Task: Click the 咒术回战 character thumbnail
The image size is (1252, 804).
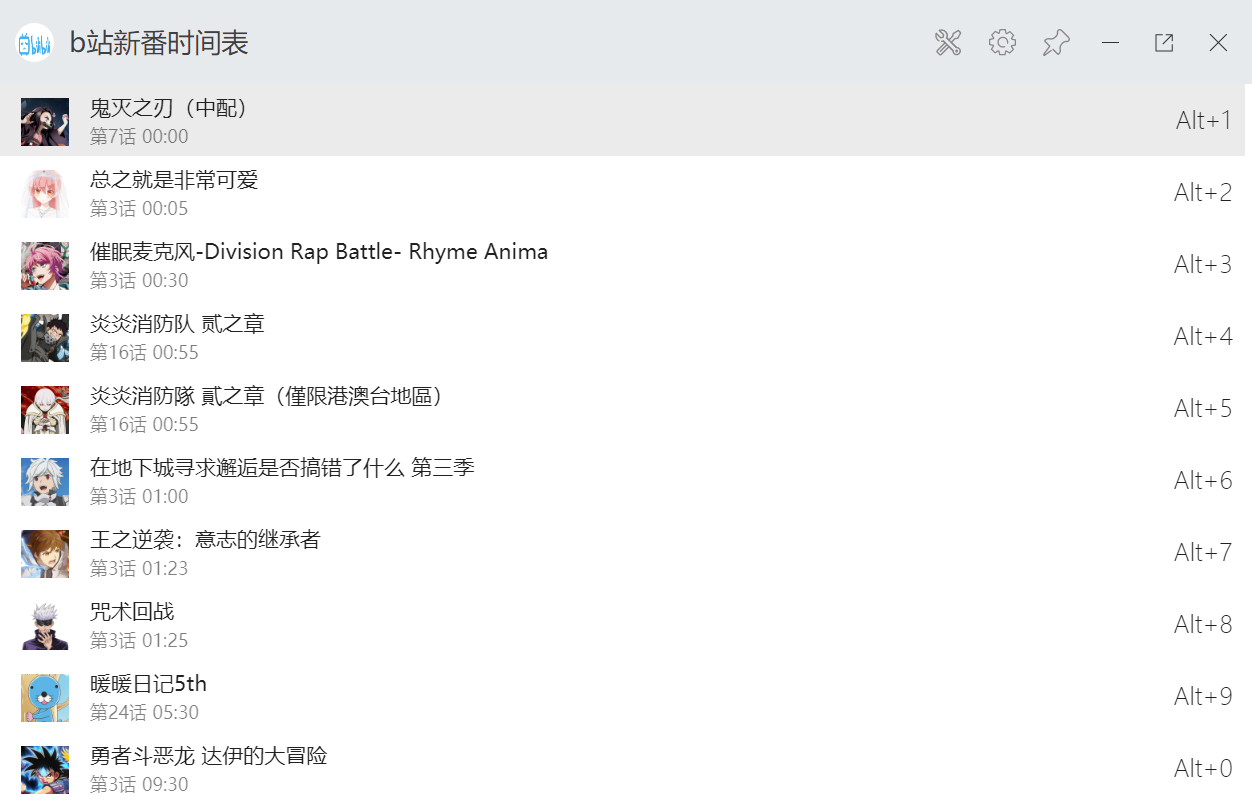Action: click(45, 626)
